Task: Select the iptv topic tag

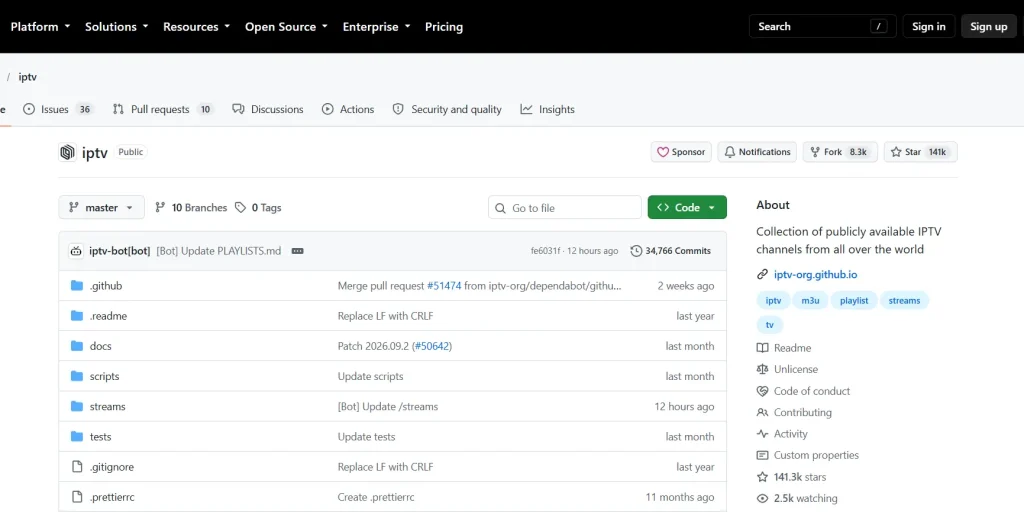Action: 773,301
